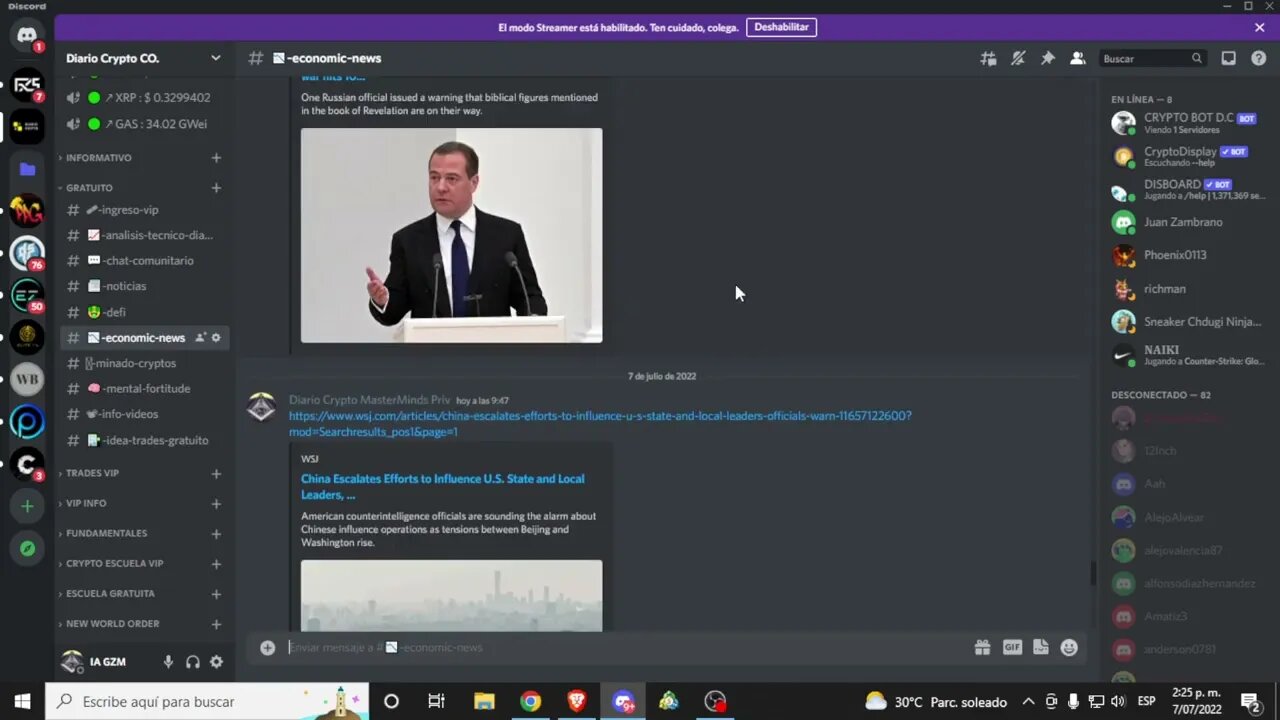The image size is (1280, 720).
Task: Open sticker picker icon
Action: [1041, 647]
